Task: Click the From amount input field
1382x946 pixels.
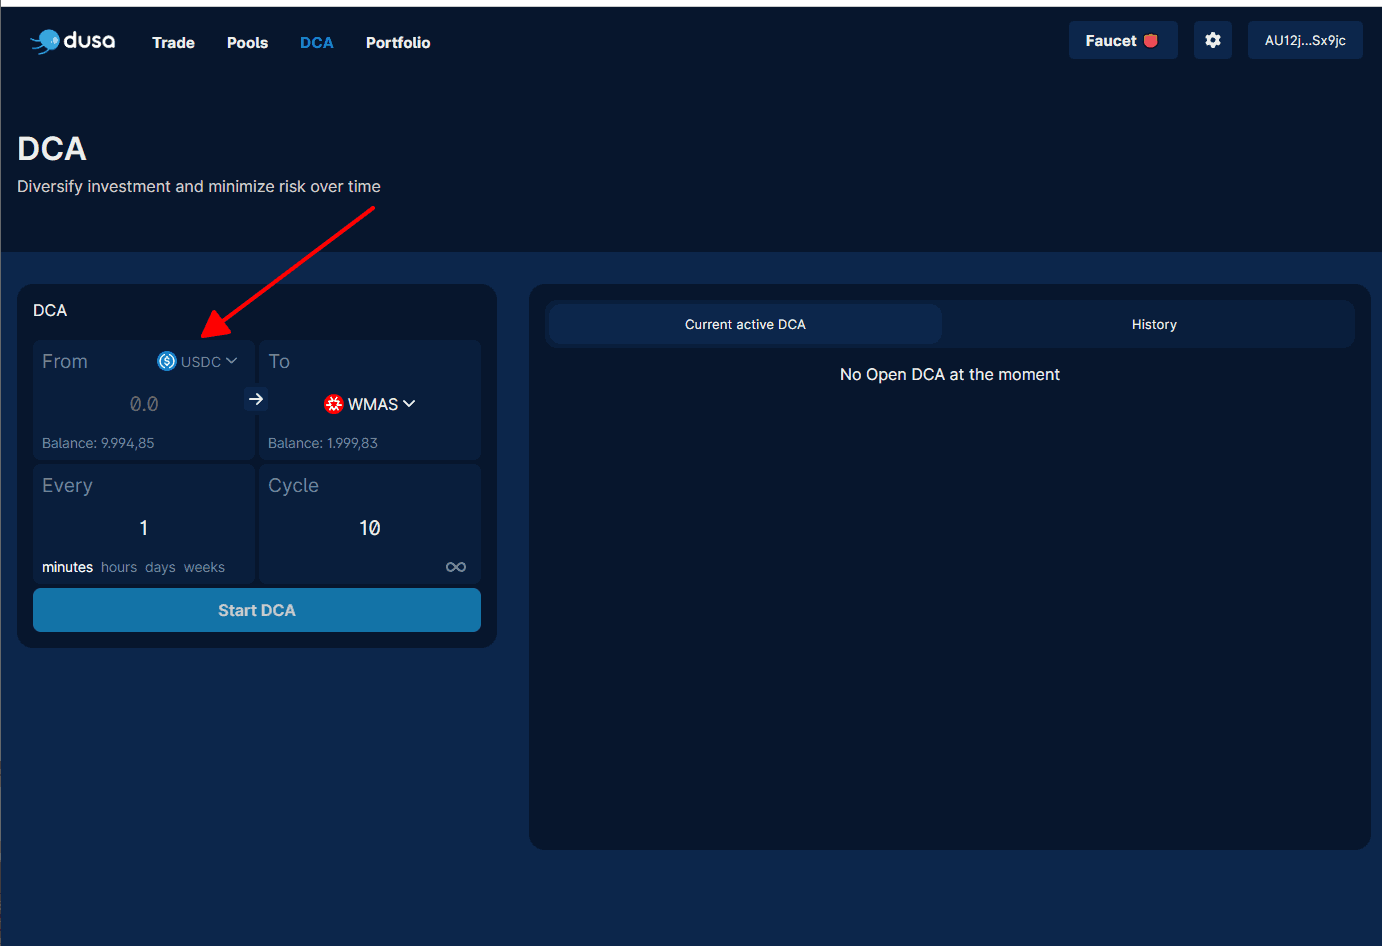Action: pyautogui.click(x=144, y=404)
